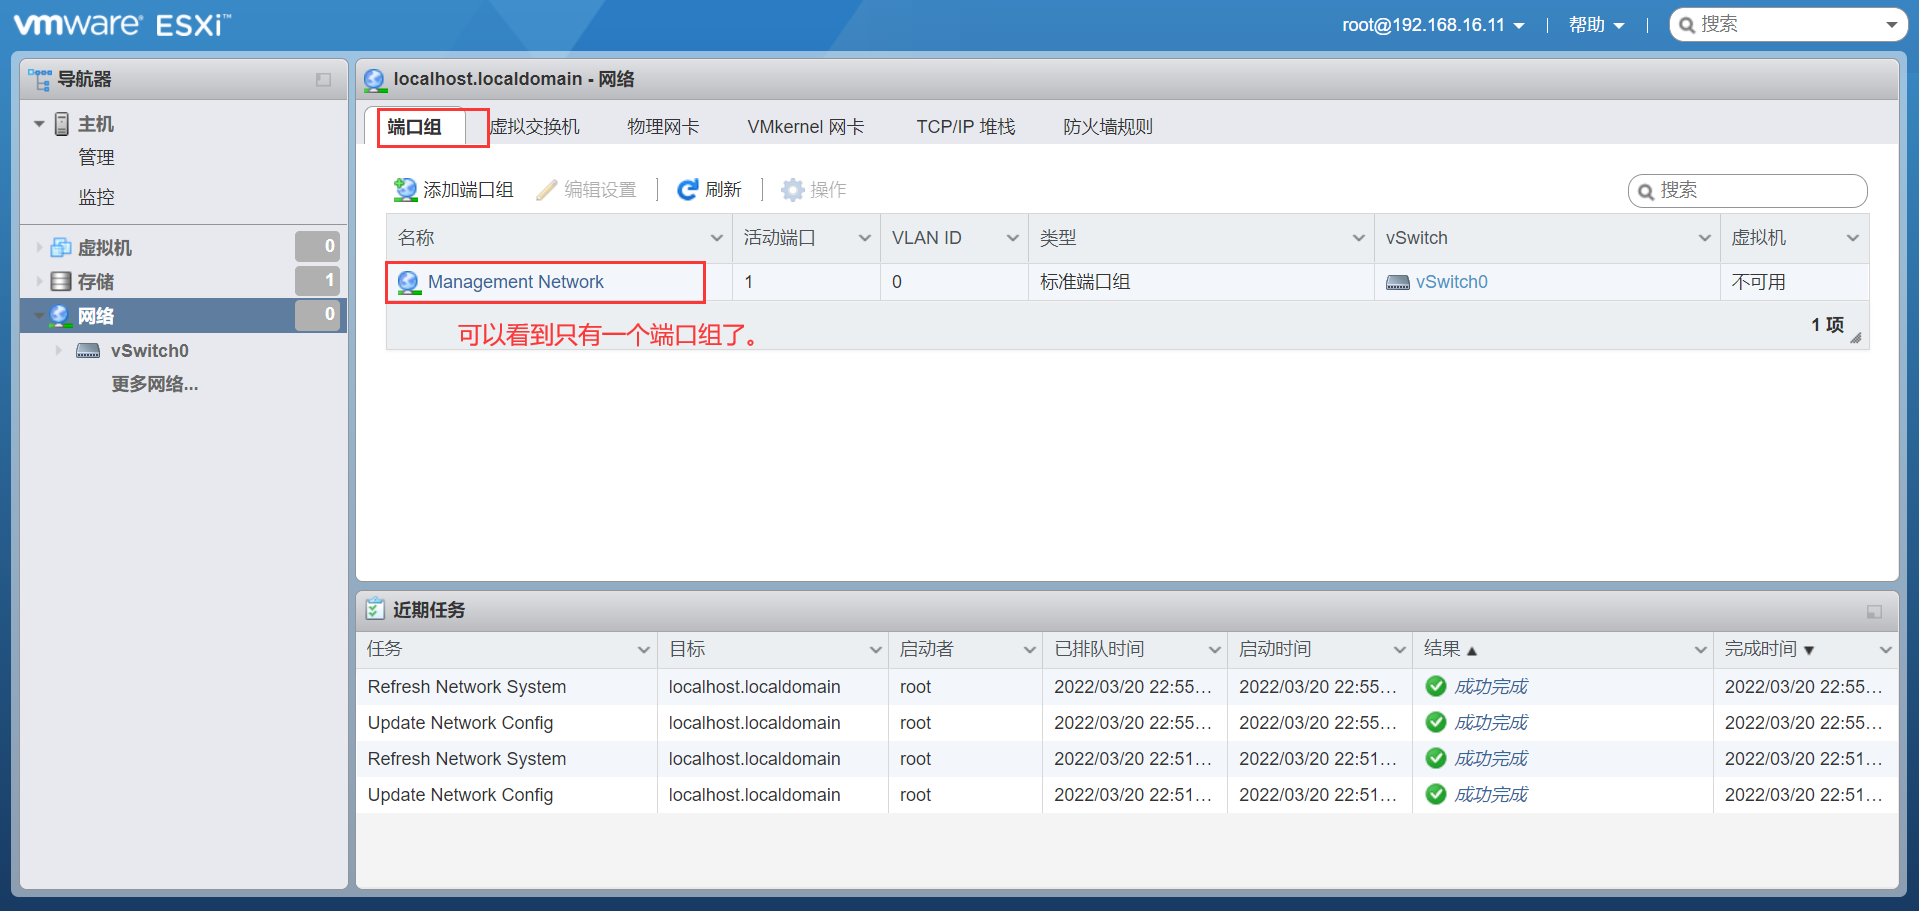The image size is (1919, 911).
Task: Click the Refresh icon on the toolbar
Action: pos(688,189)
